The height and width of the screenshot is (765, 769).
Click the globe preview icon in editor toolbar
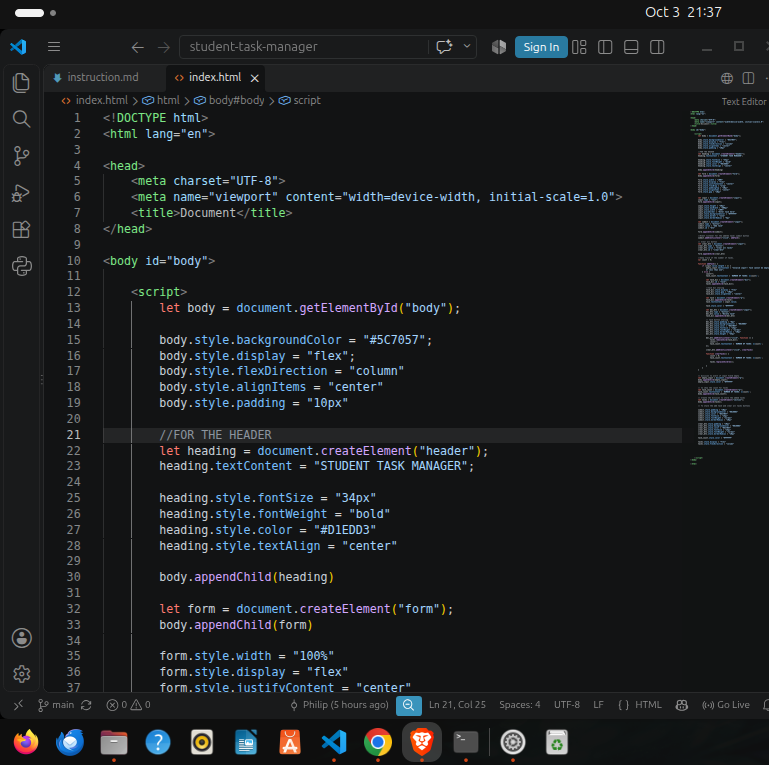727,78
